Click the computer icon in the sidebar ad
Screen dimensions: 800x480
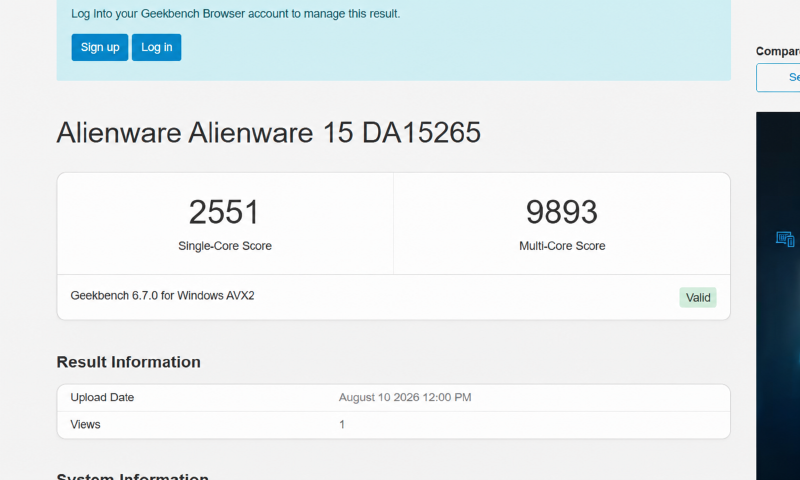pyautogui.click(x=785, y=238)
